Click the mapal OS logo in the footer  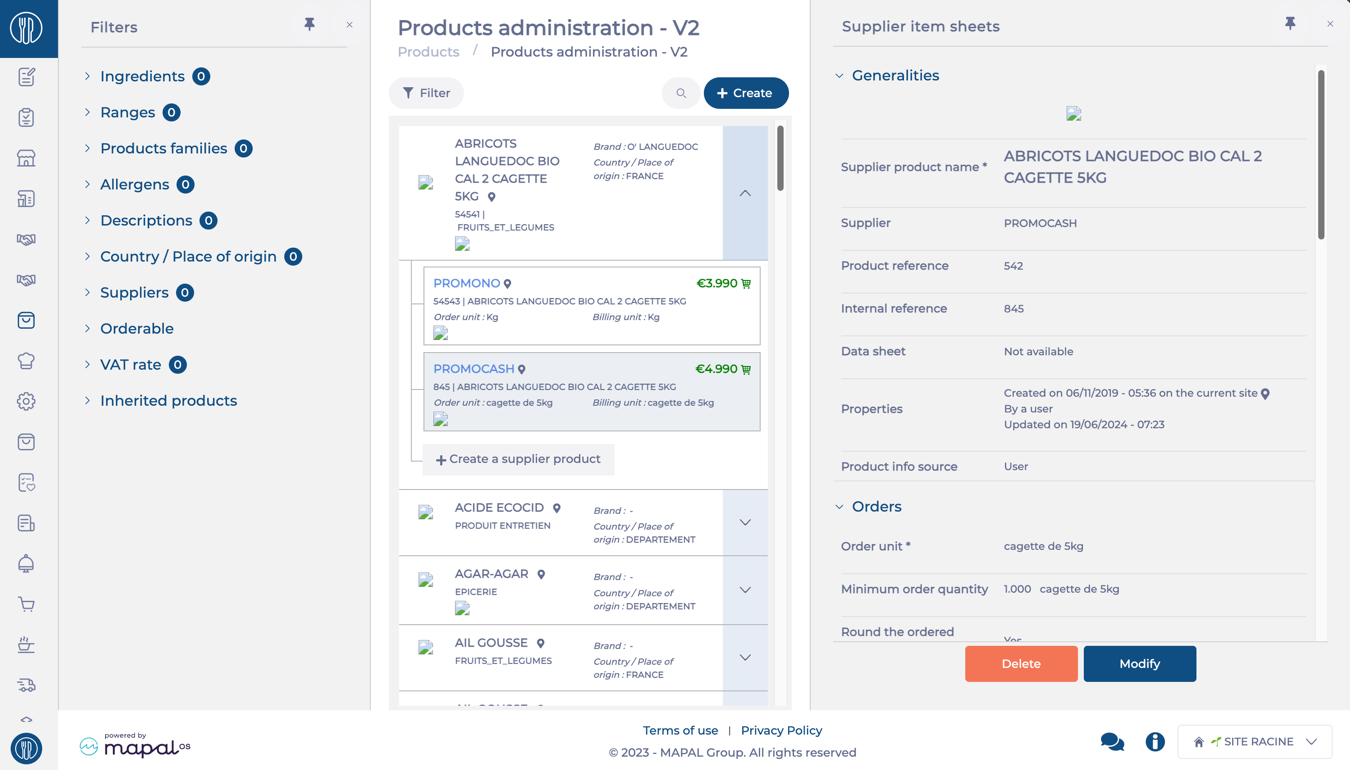[x=135, y=745]
